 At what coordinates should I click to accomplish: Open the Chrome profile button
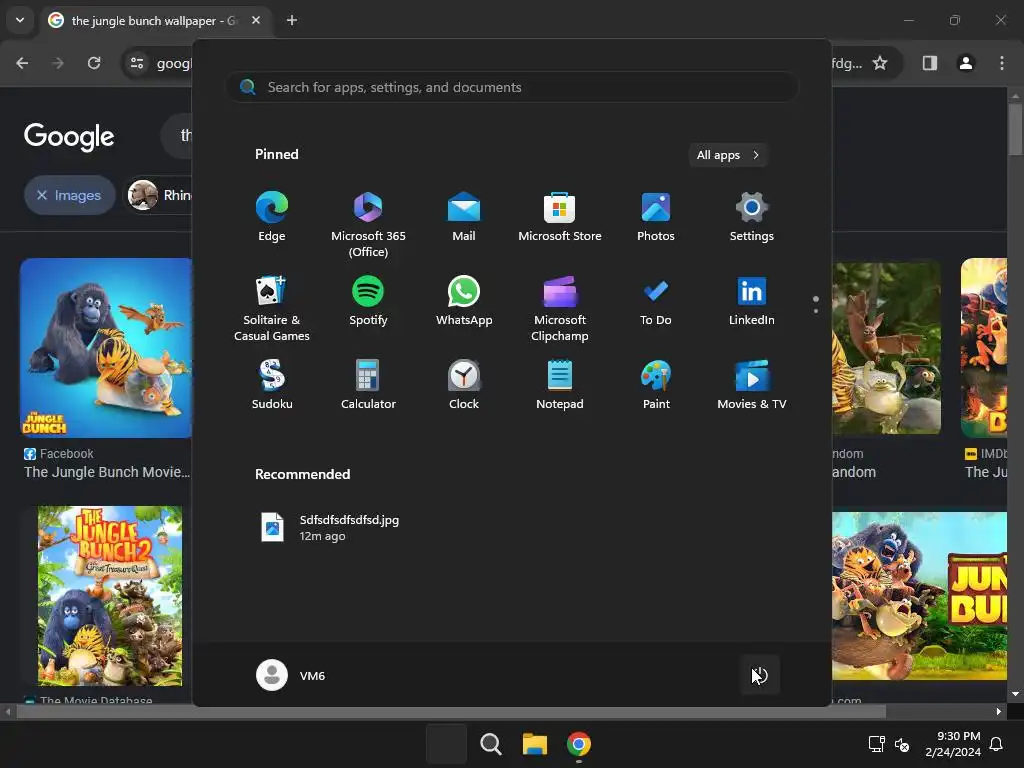pyautogui.click(x=965, y=63)
